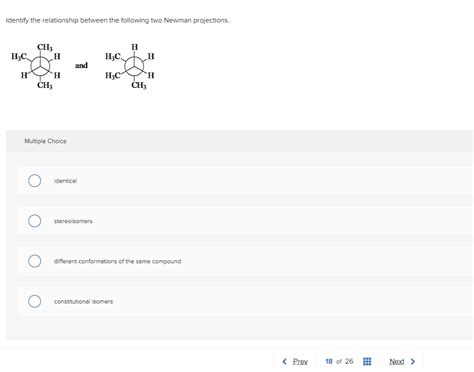Open the question grid navigator icon
This screenshot has width=474, height=372.
tap(367, 361)
